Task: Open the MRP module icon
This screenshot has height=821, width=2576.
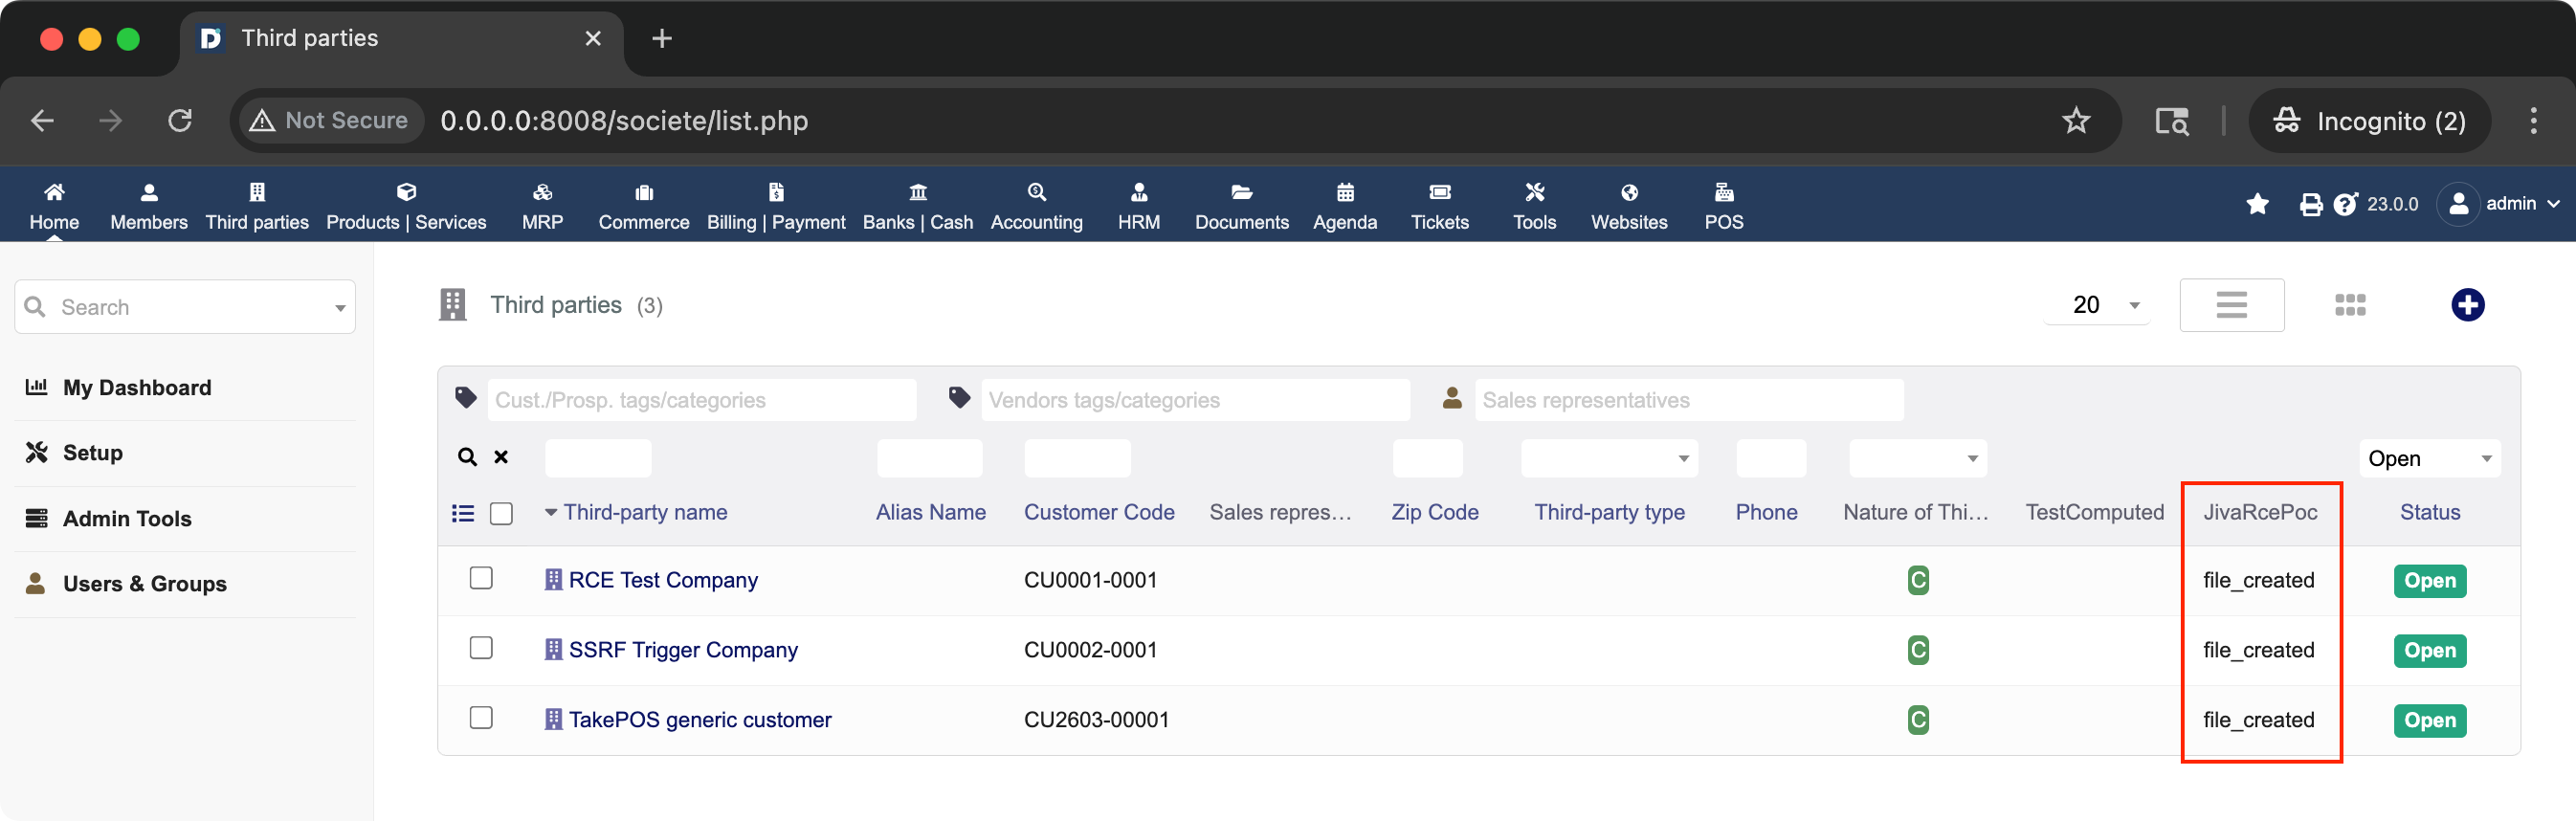Action: [542, 192]
